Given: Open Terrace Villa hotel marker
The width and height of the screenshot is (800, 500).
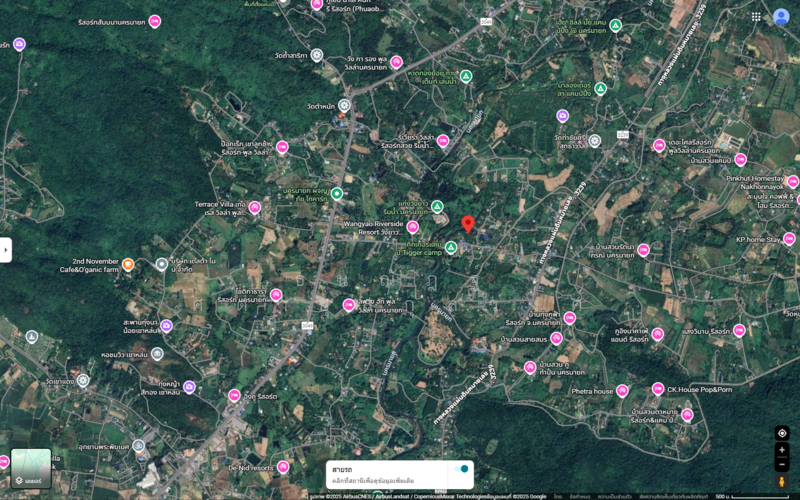Looking at the screenshot, I should [255, 208].
